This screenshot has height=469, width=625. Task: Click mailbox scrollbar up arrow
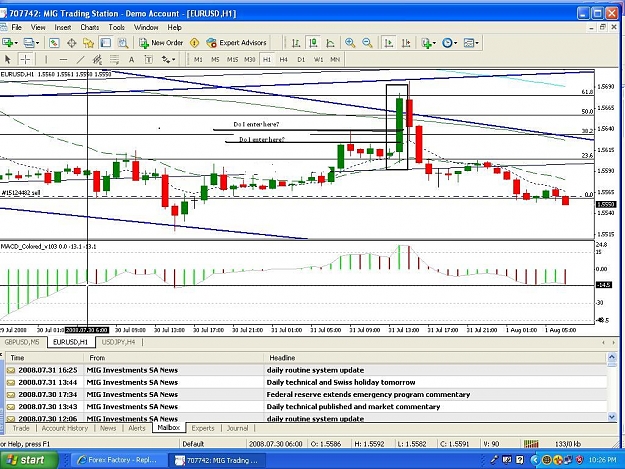coord(612,357)
